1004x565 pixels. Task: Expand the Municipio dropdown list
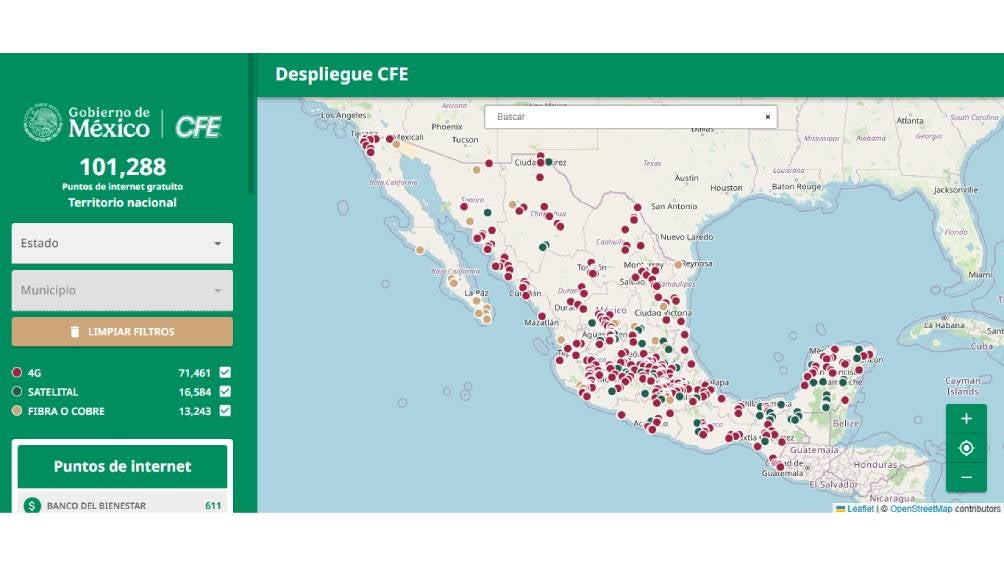point(122,290)
